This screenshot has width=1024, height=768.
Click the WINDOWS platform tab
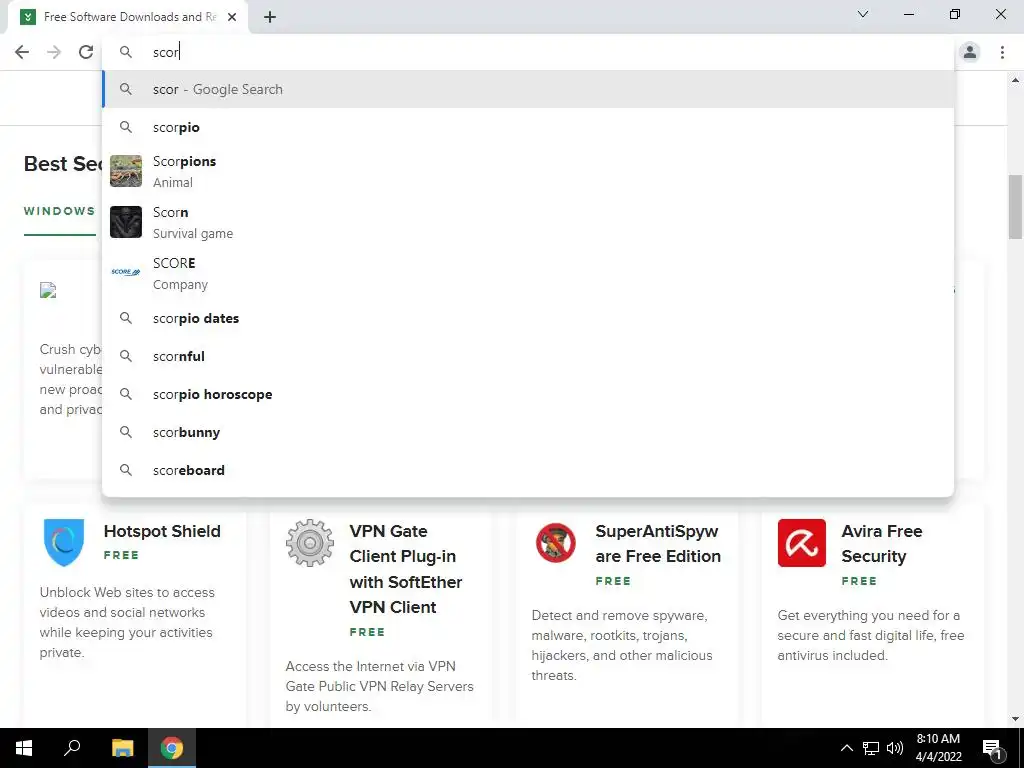(59, 211)
